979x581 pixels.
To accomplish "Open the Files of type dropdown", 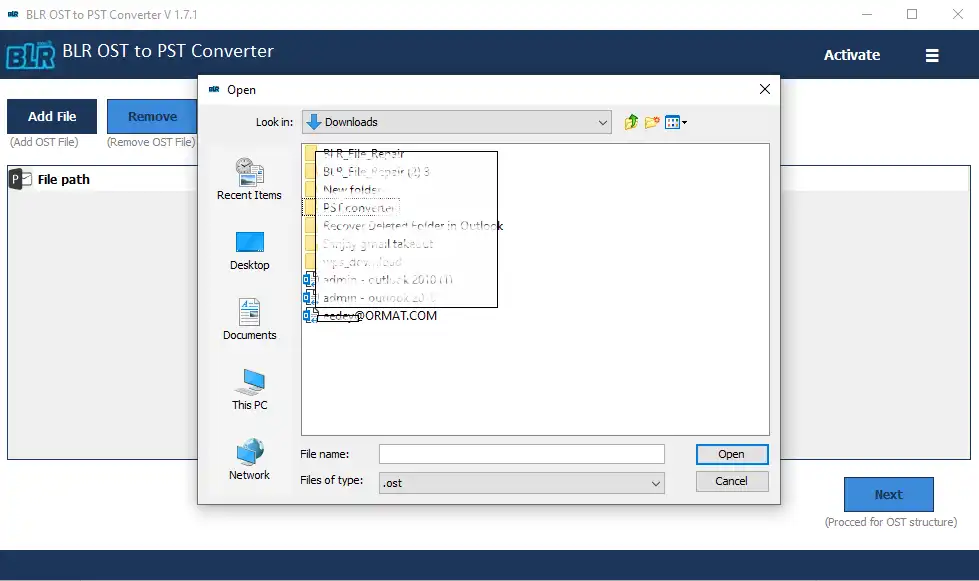I will point(658,482).
